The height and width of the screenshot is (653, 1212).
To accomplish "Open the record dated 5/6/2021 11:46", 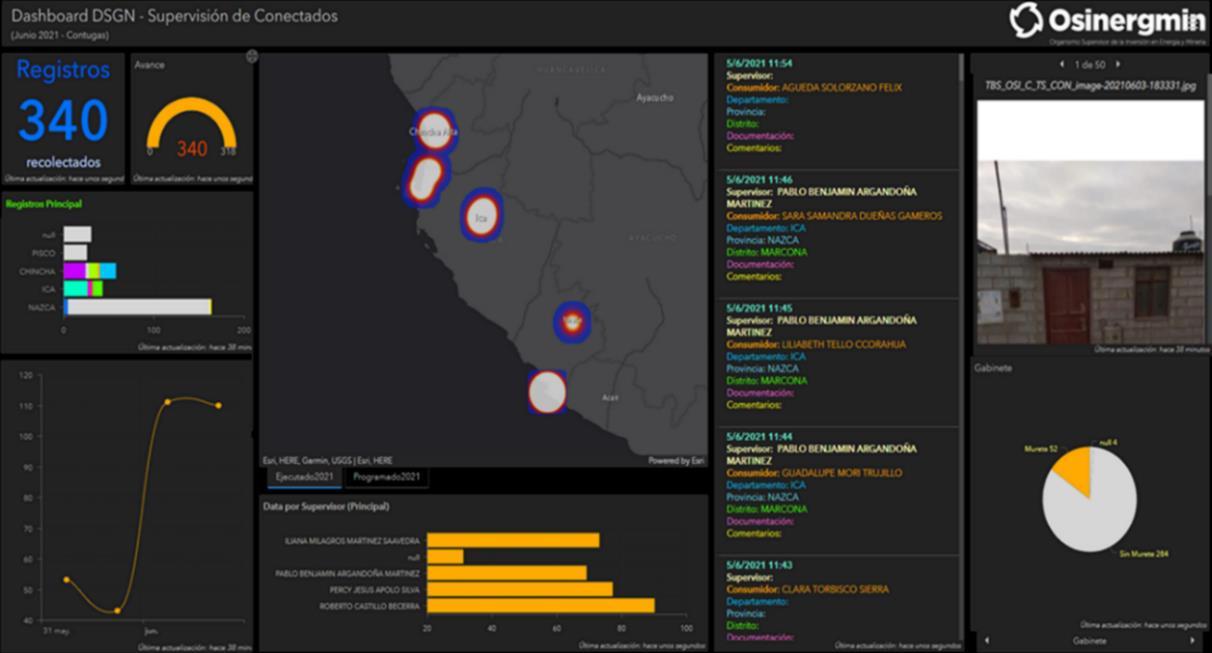I will (836, 234).
